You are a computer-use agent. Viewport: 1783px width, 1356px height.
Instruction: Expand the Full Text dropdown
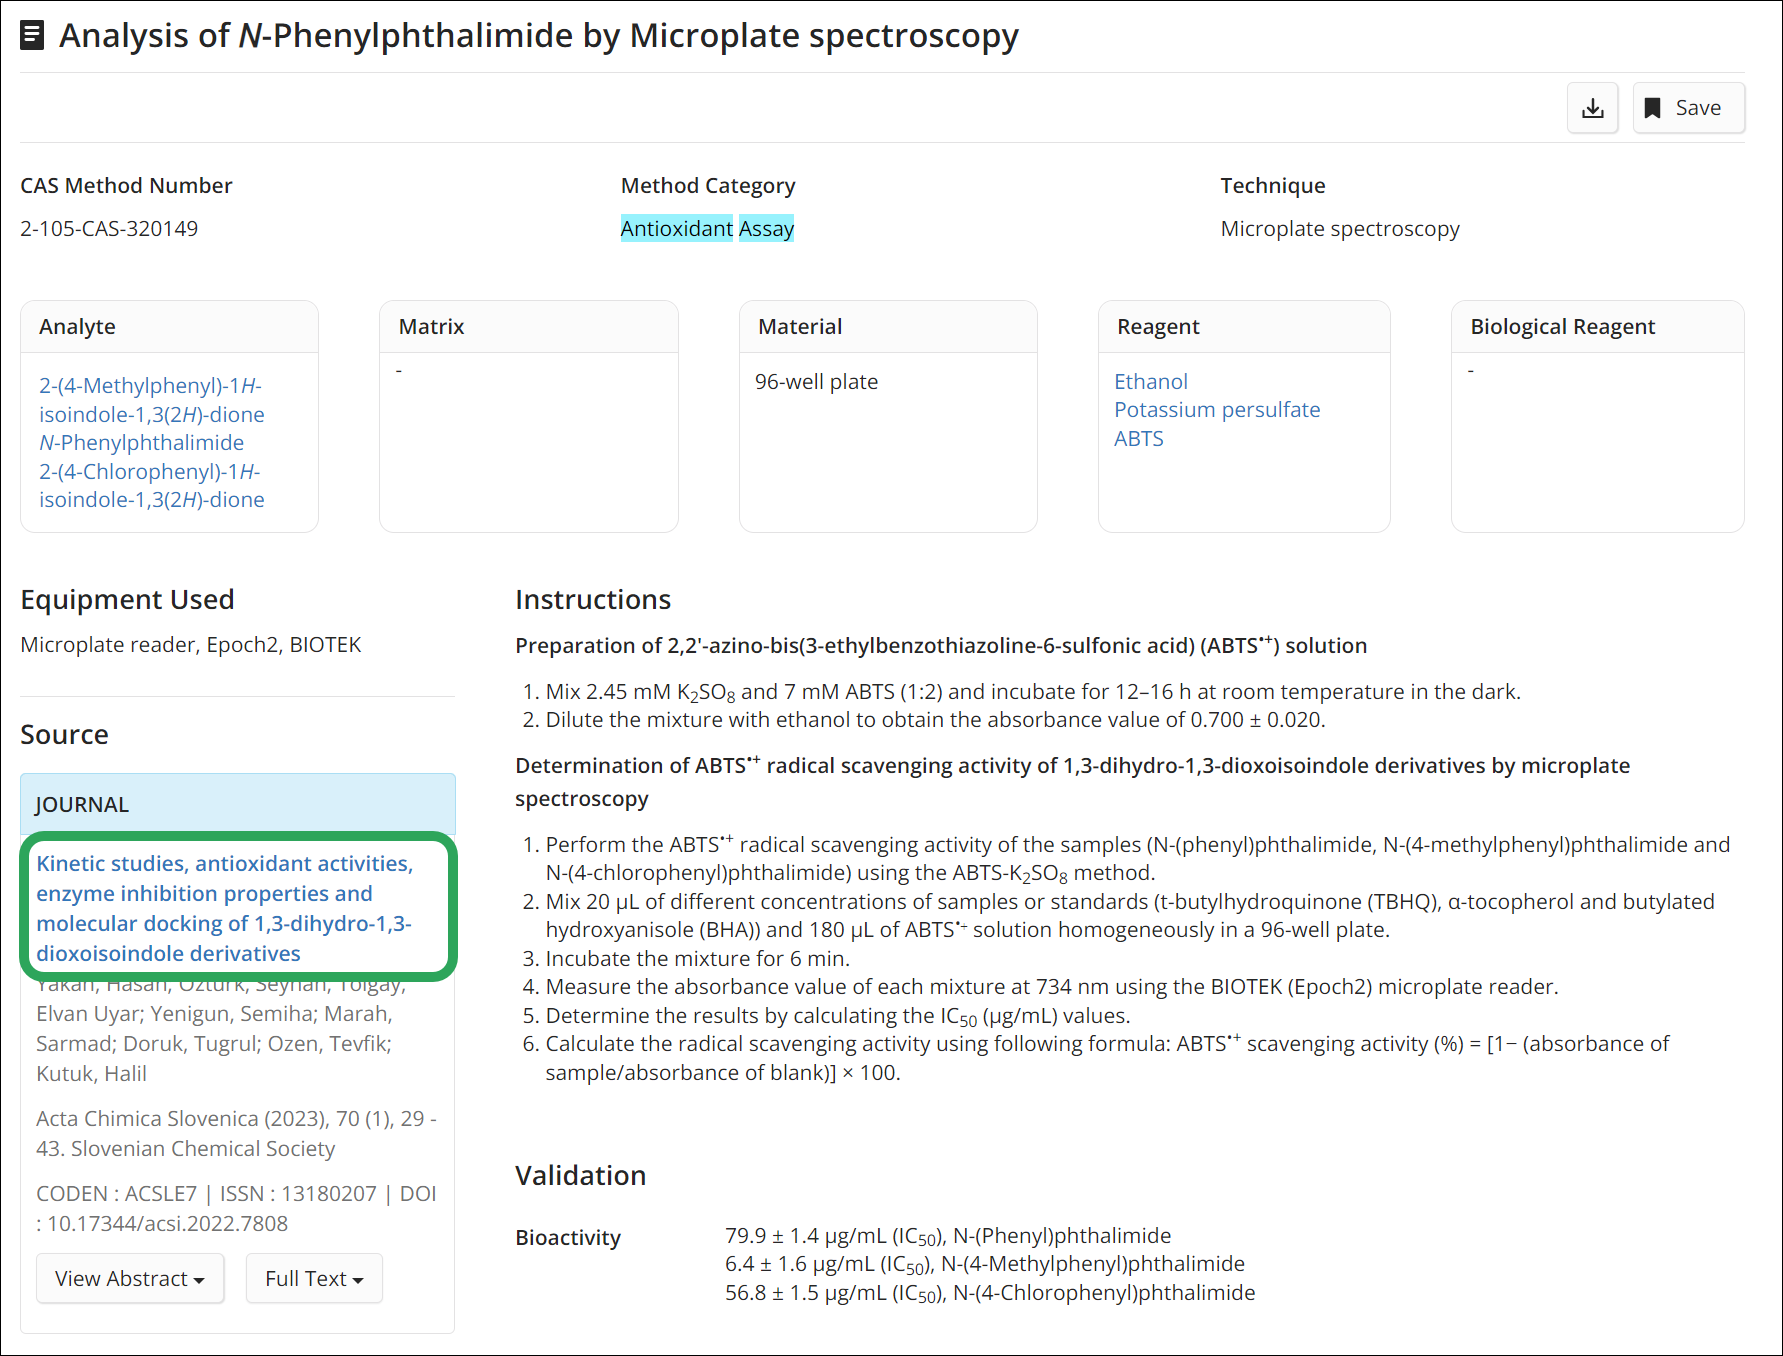tap(314, 1278)
